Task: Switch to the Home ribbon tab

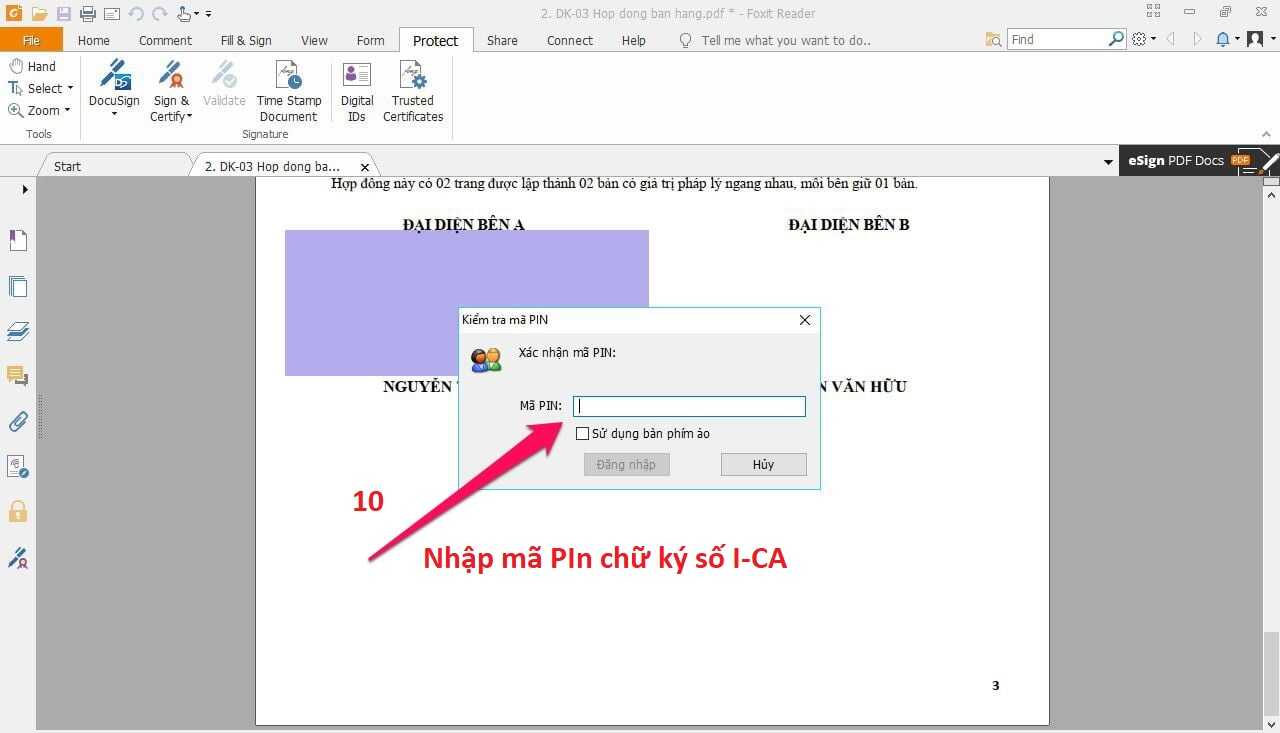Action: point(94,40)
